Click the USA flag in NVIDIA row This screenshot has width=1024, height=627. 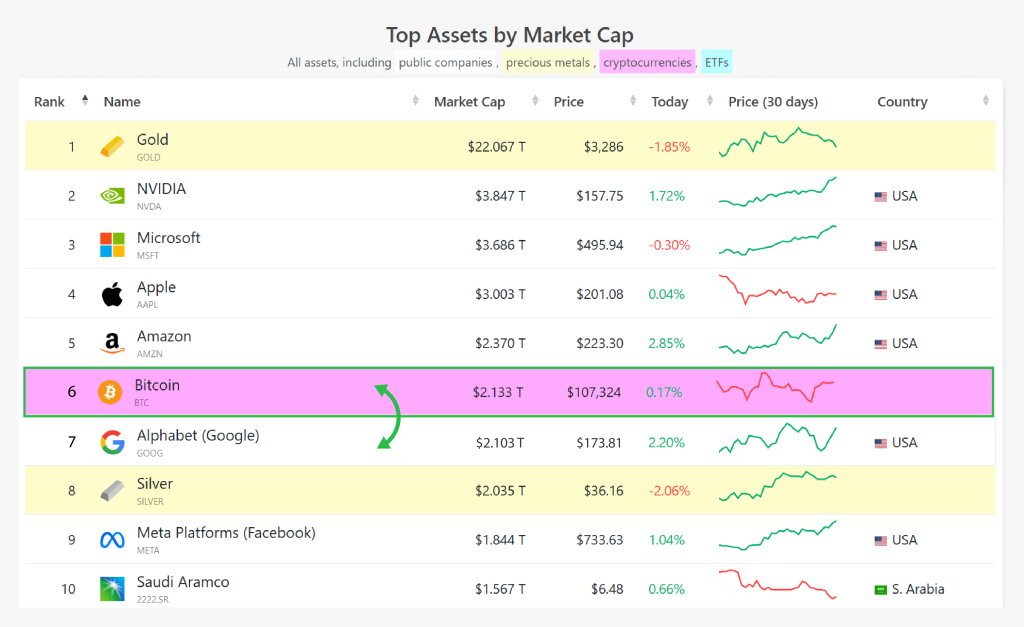coord(880,197)
